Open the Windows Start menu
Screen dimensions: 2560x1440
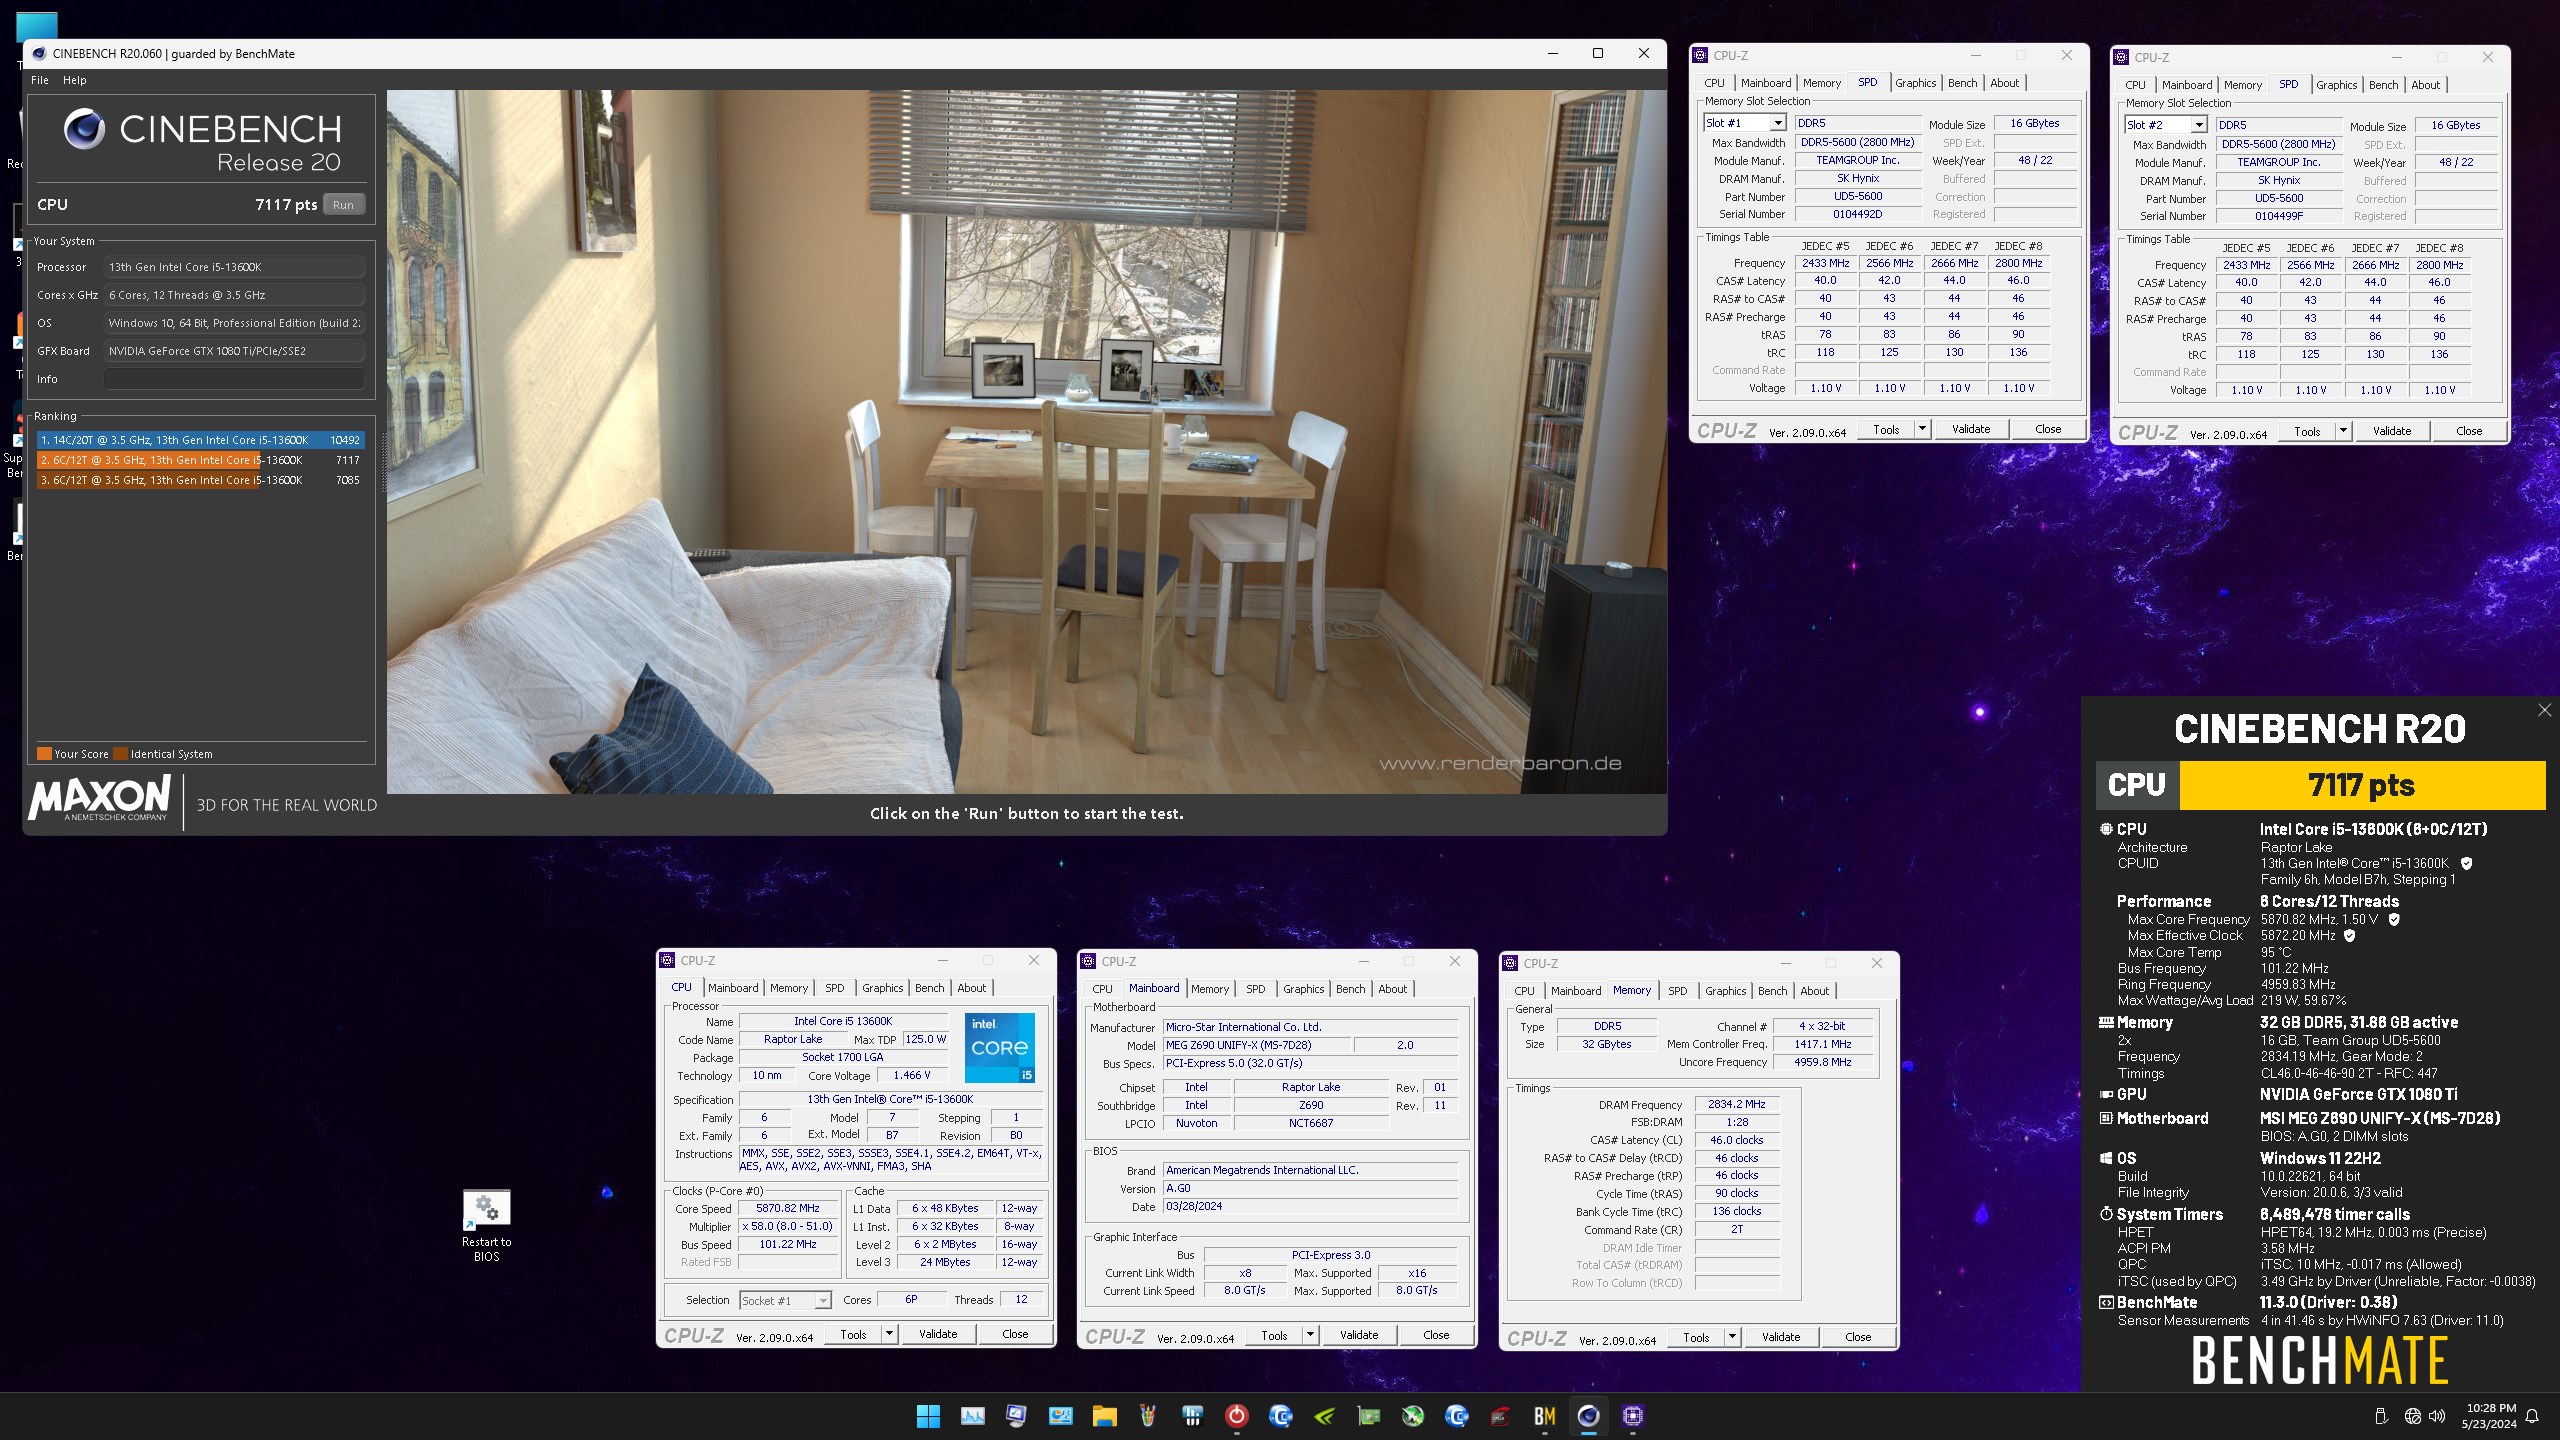pyautogui.click(x=928, y=1415)
